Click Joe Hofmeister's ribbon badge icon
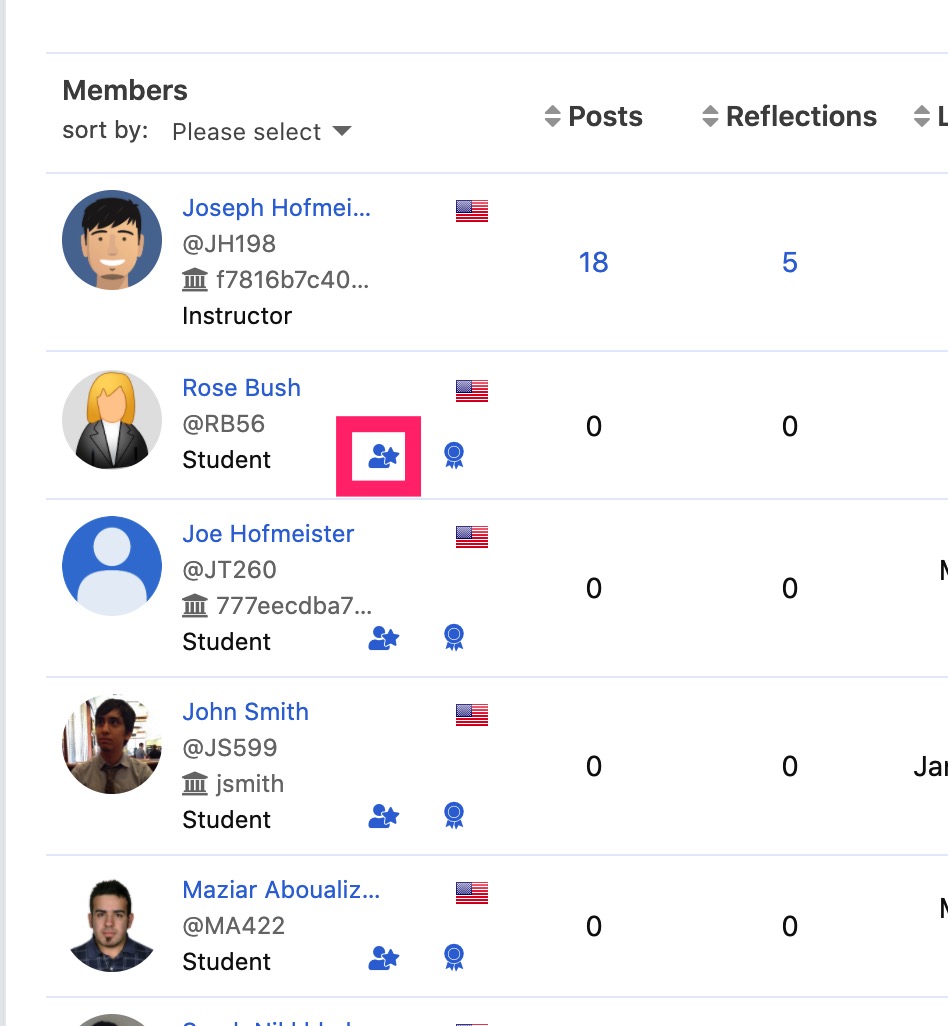The width and height of the screenshot is (948, 1026). (x=454, y=637)
